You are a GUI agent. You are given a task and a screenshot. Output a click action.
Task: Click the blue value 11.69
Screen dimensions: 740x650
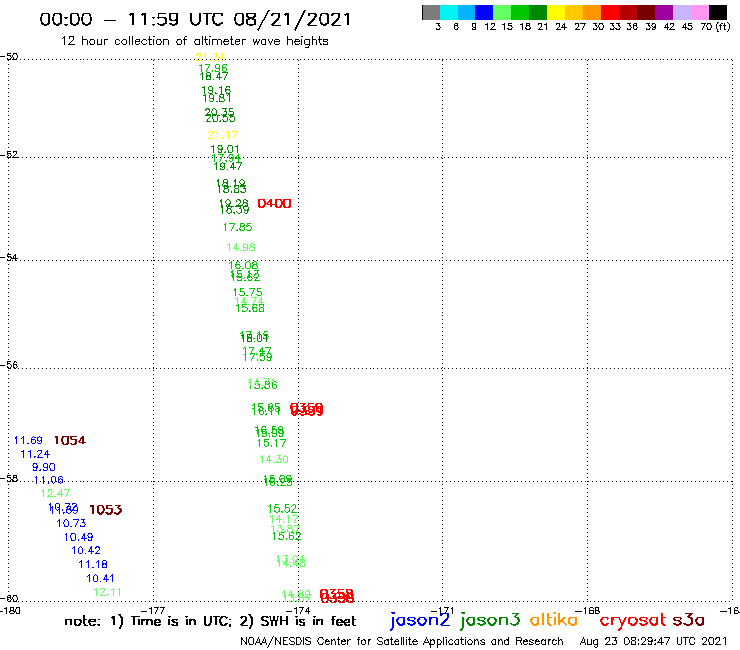pyautogui.click(x=28, y=441)
